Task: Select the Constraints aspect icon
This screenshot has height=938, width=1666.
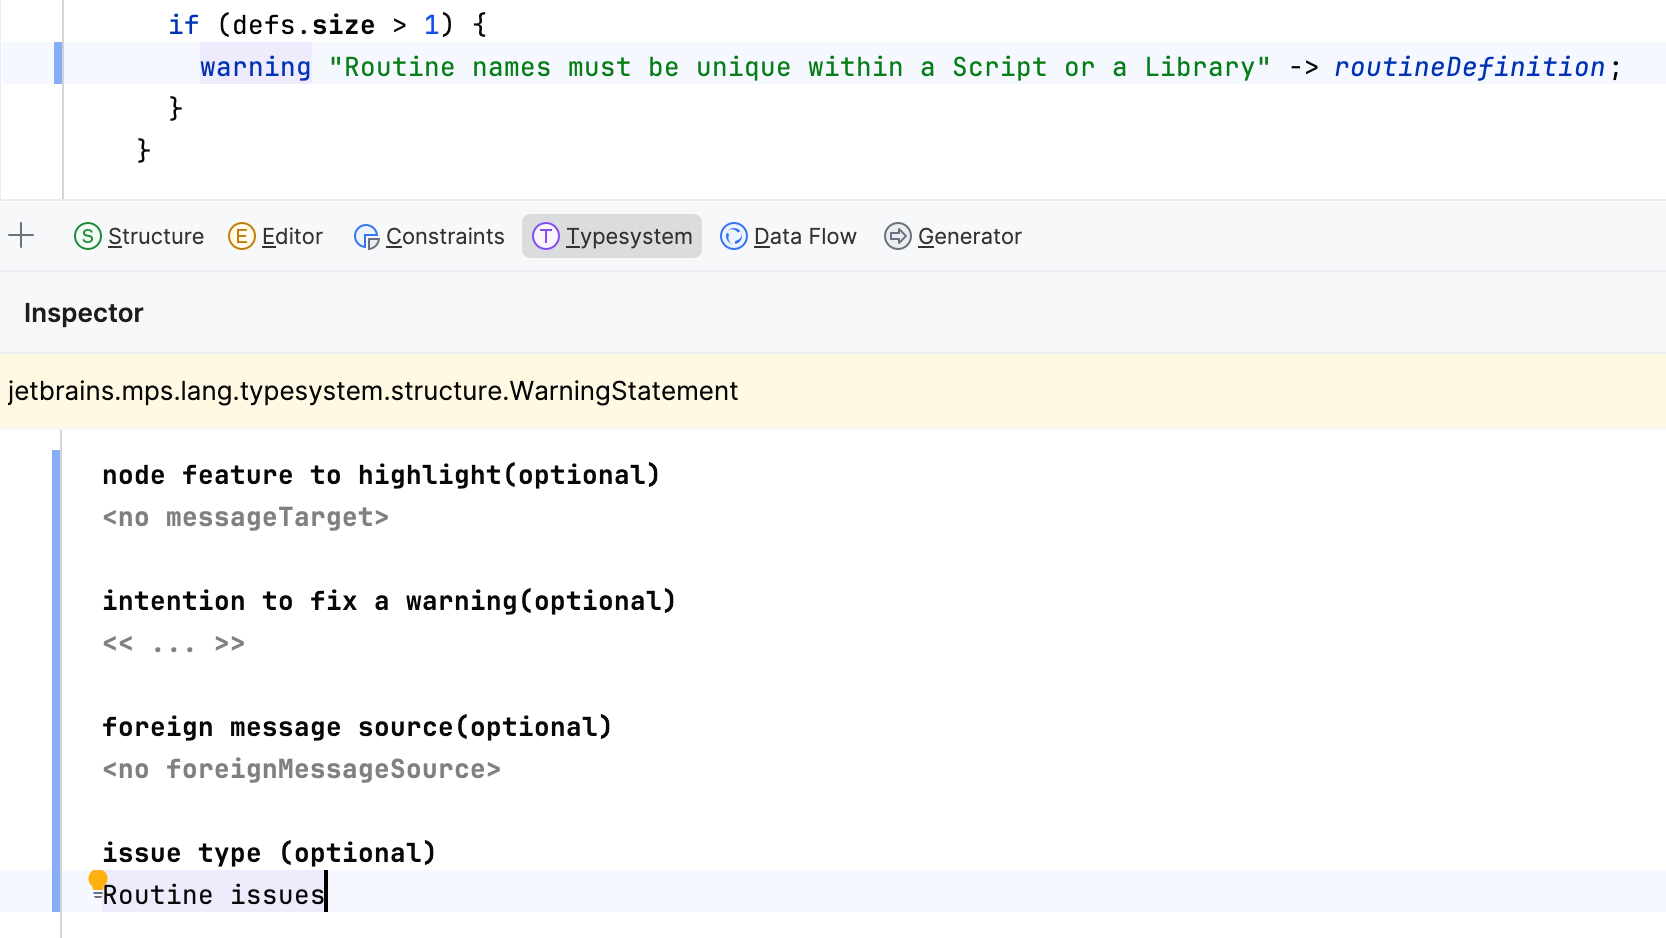Action: pos(367,236)
